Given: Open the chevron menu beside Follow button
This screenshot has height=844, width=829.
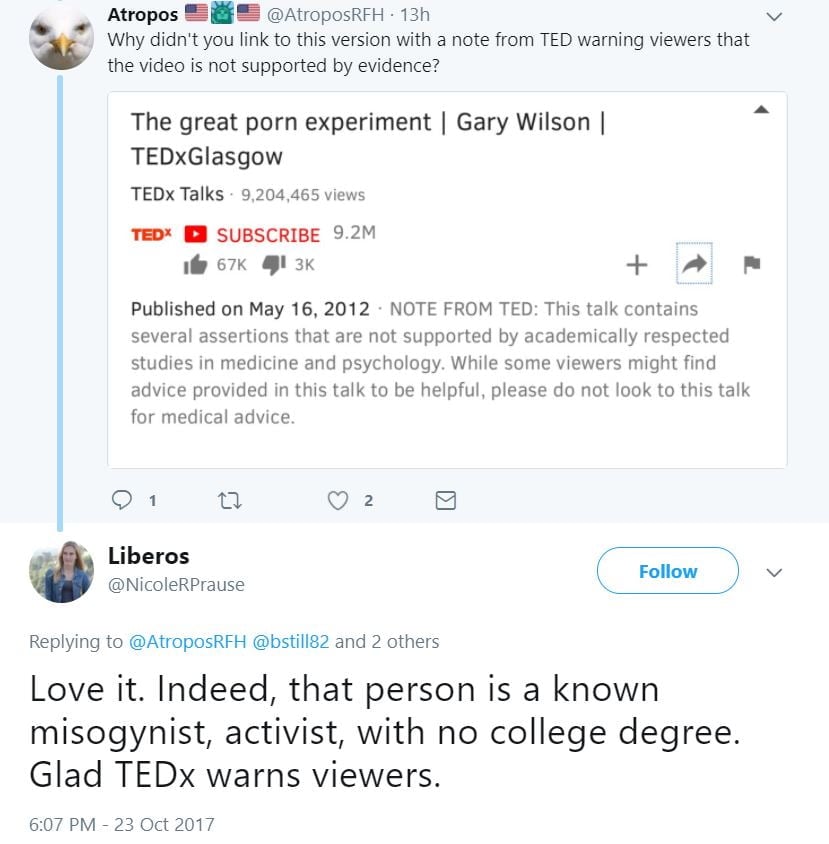Looking at the screenshot, I should coord(773,573).
